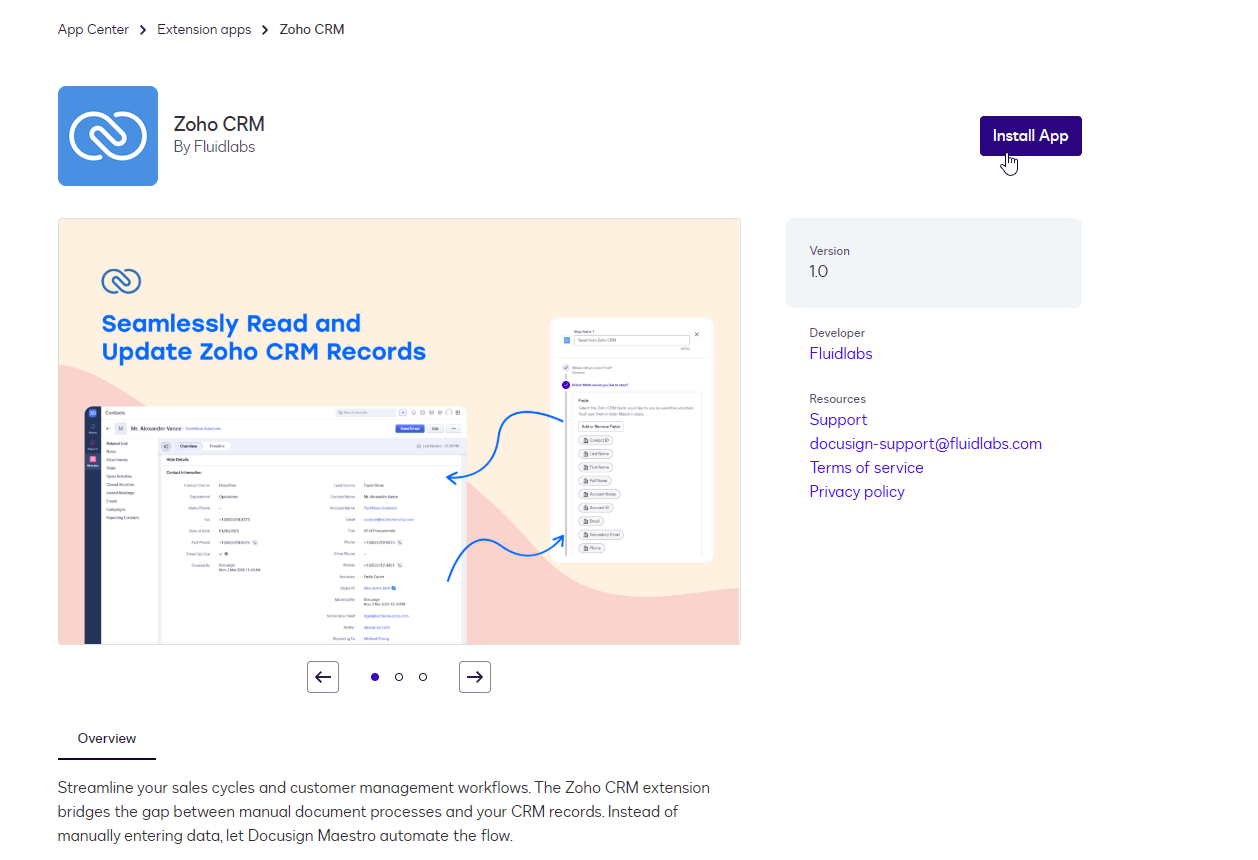Screen dimensions: 1258x860
Task: Select the first carousel dot indicator
Action: tap(375, 677)
